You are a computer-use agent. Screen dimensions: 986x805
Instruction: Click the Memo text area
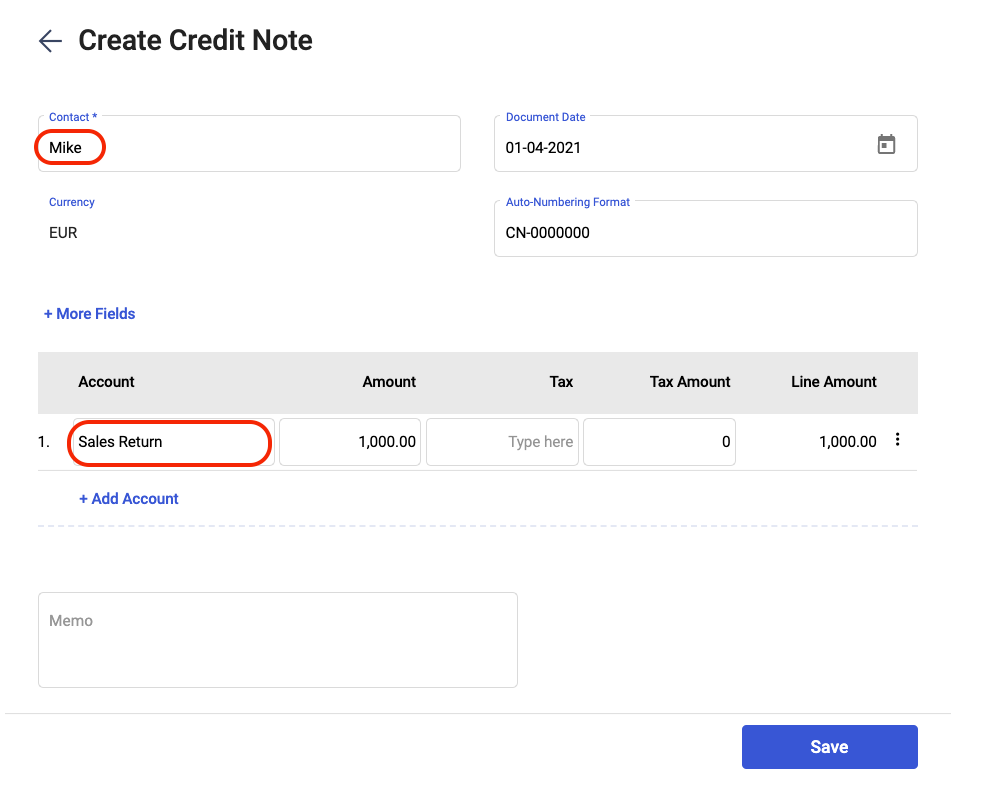point(278,640)
